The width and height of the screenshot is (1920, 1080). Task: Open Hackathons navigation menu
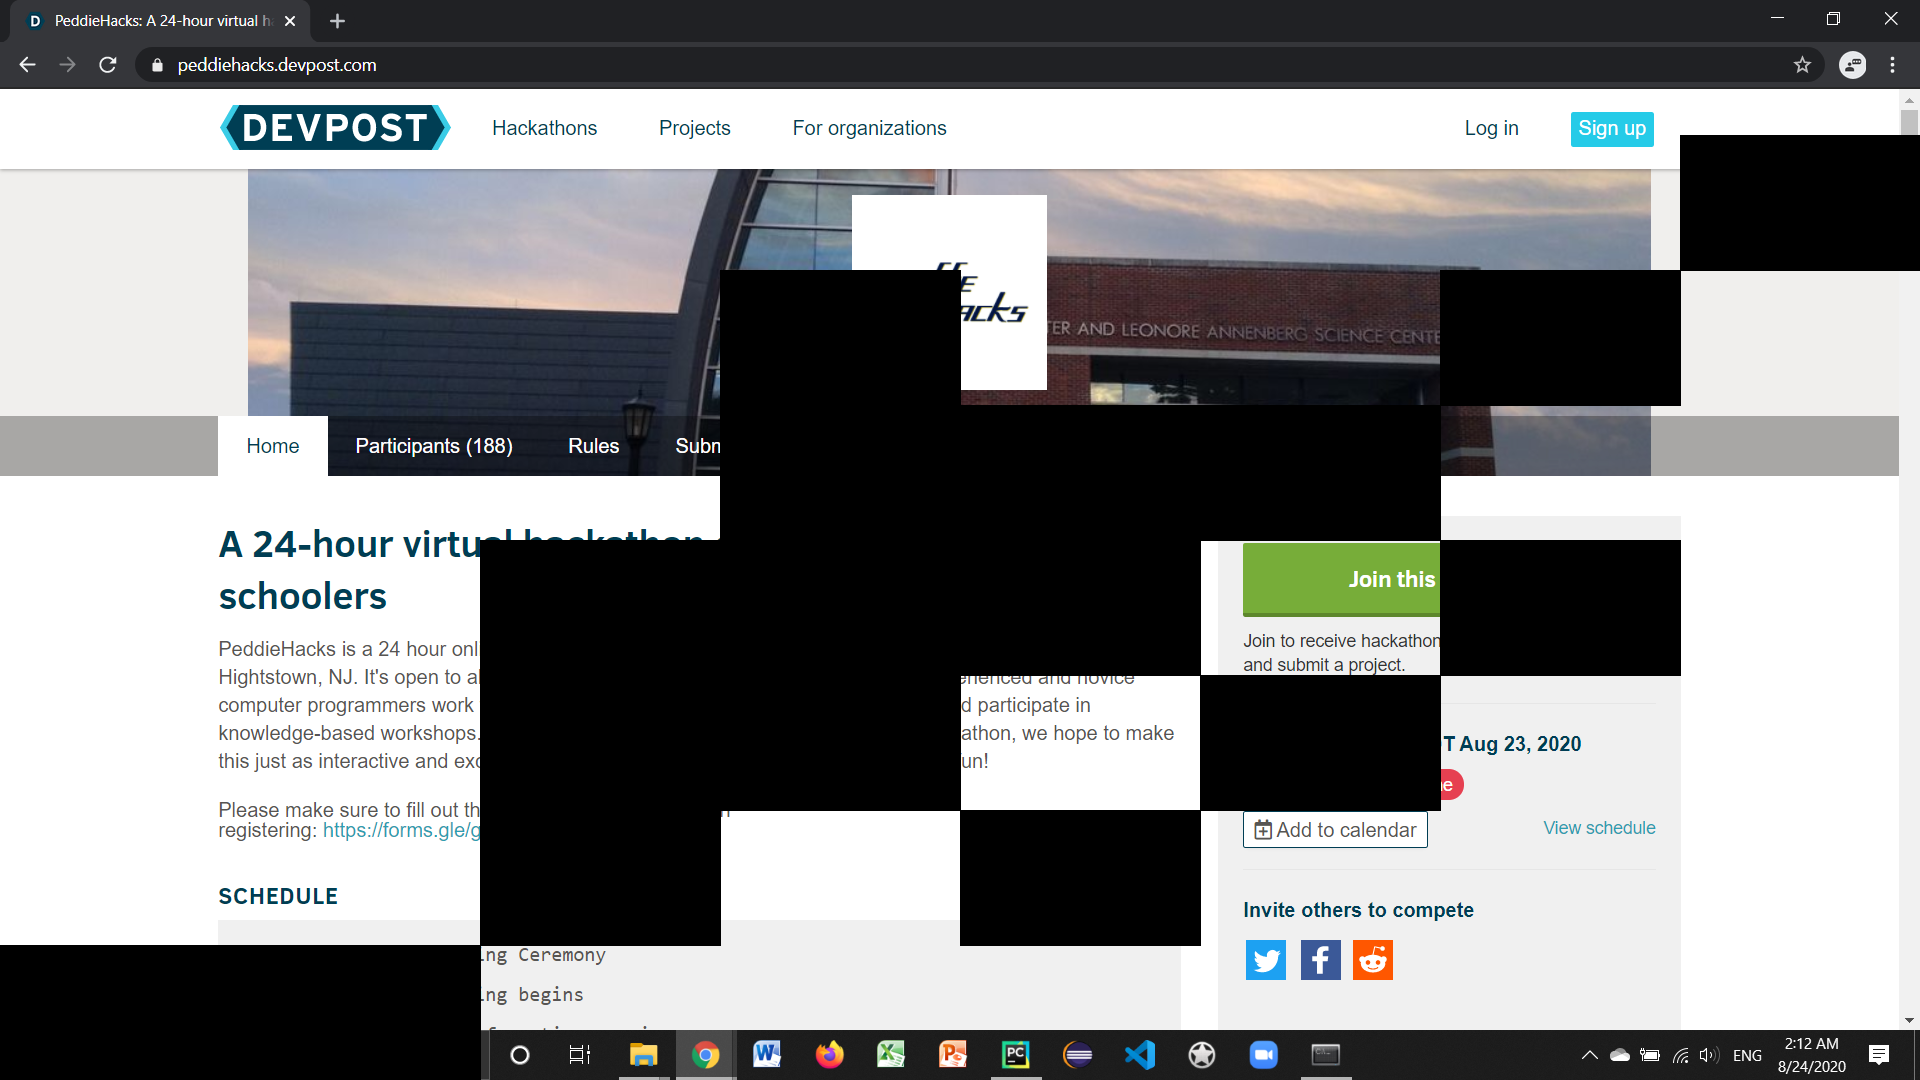[x=544, y=128]
